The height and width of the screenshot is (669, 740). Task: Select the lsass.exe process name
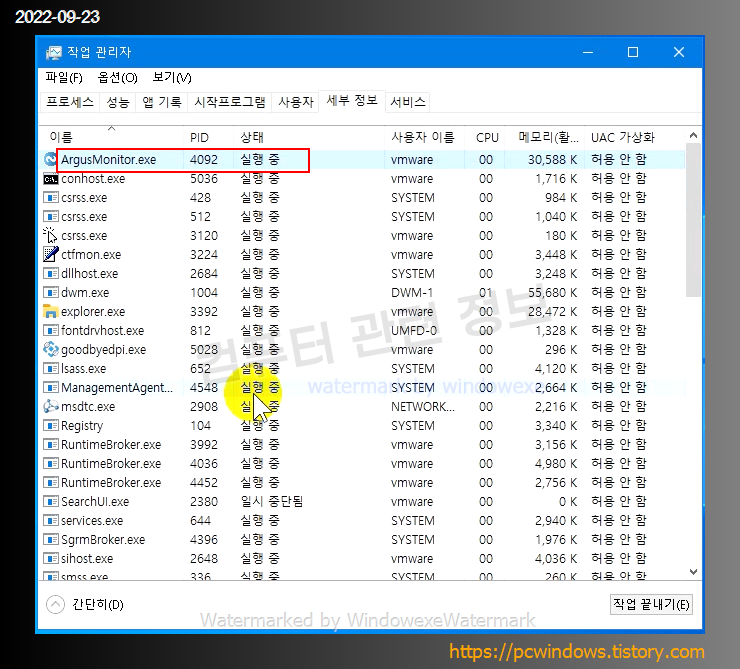[84, 368]
